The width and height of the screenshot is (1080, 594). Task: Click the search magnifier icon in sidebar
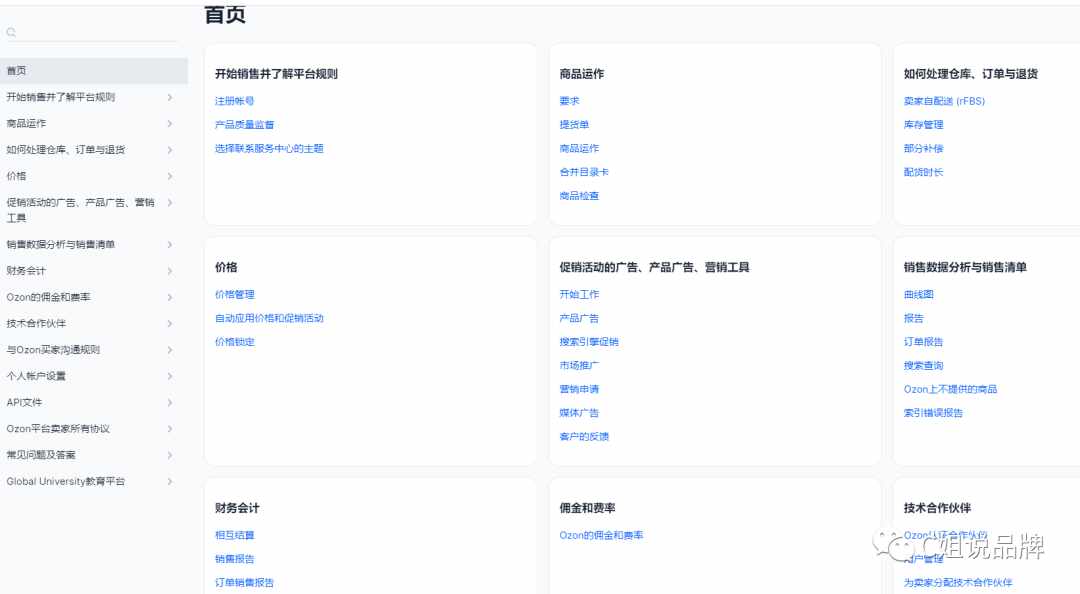tap(11, 32)
